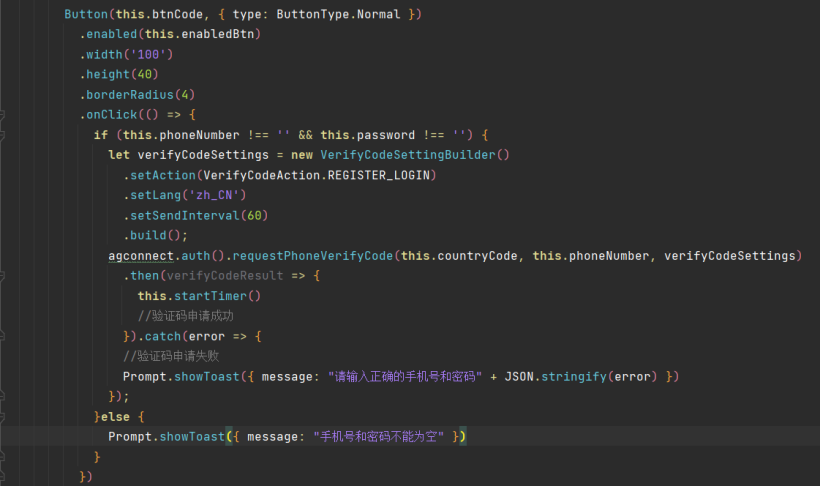
Task: Click the string '请输入正确的手机号和密码'
Action: [405, 377]
